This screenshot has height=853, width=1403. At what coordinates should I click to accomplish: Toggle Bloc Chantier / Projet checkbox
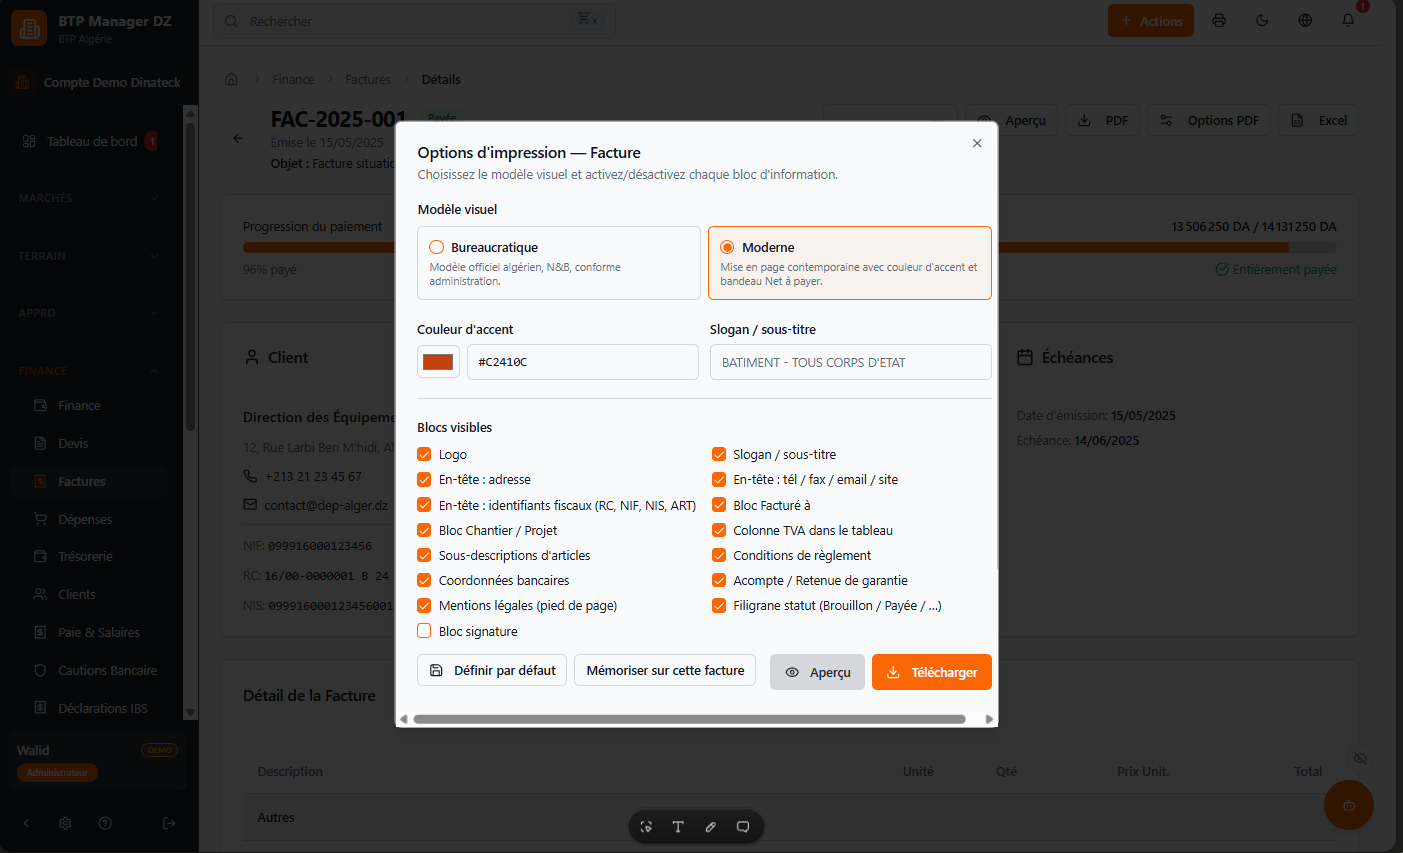[424, 530]
